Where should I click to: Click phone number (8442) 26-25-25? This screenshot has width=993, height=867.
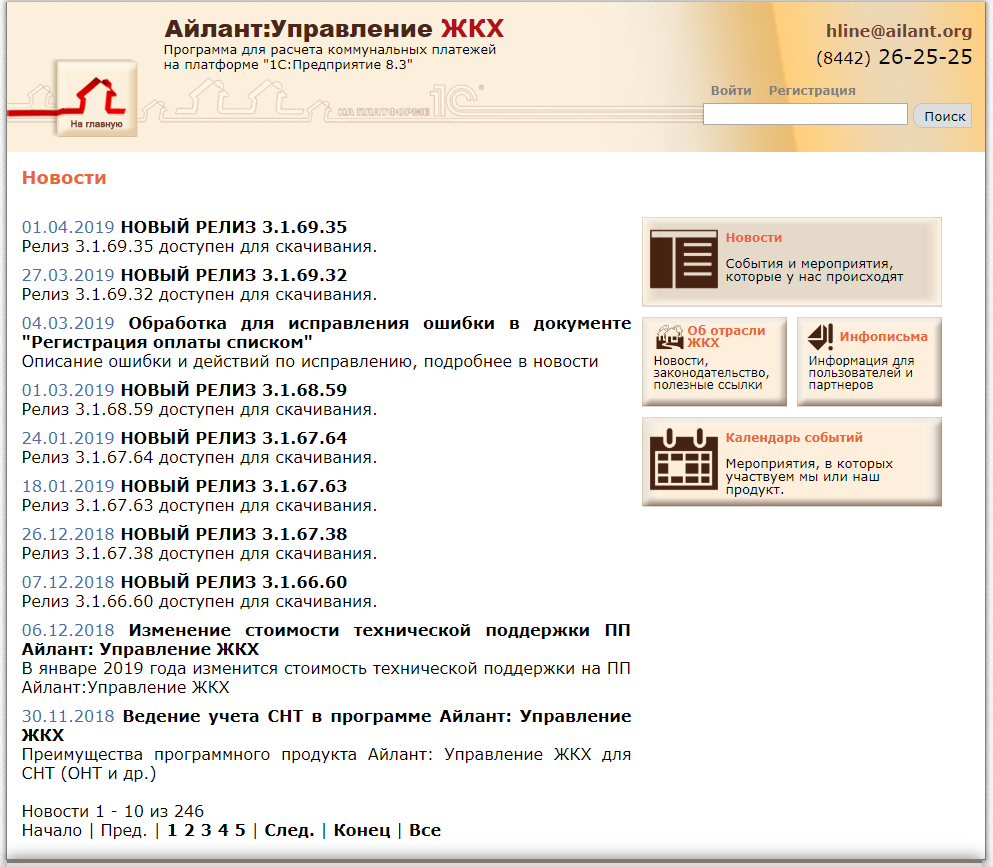coord(894,57)
